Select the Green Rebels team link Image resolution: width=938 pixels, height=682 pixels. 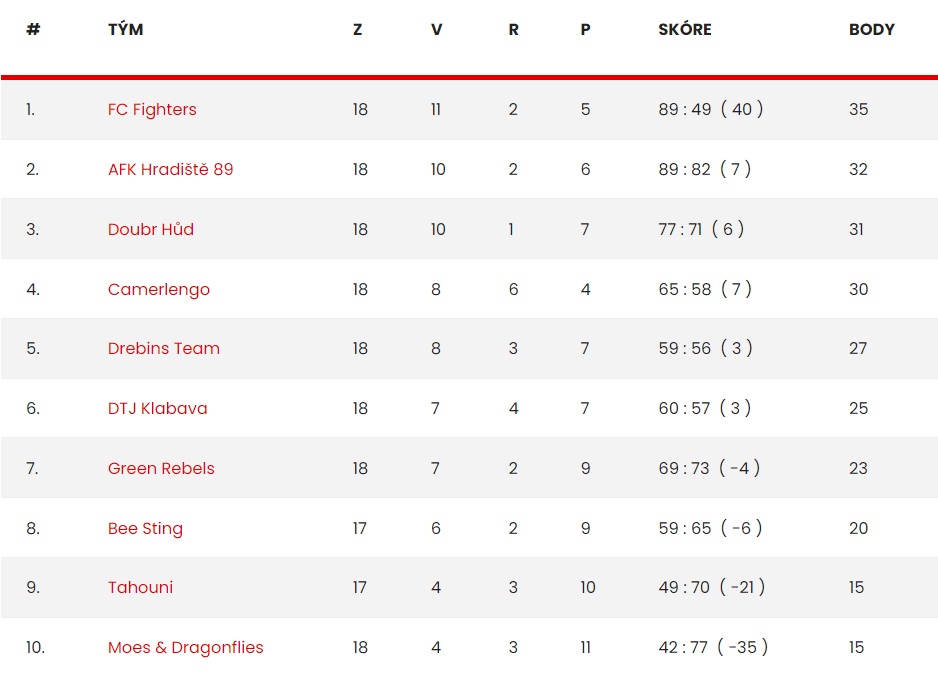[x=161, y=468]
